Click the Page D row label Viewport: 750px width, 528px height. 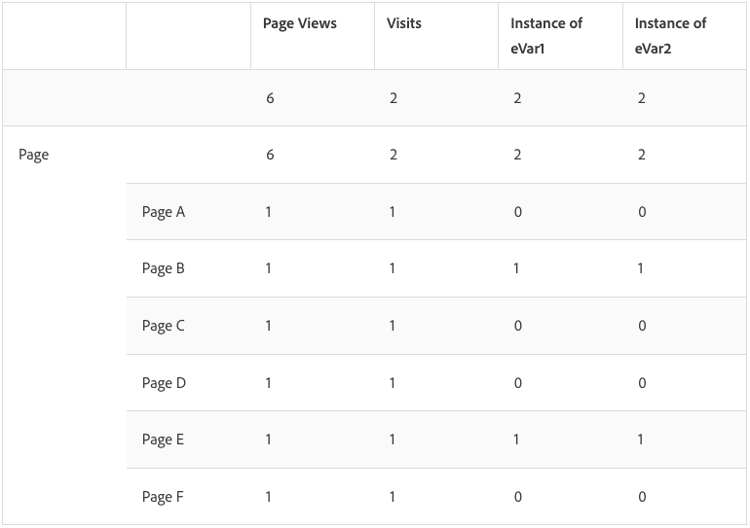coord(163,383)
